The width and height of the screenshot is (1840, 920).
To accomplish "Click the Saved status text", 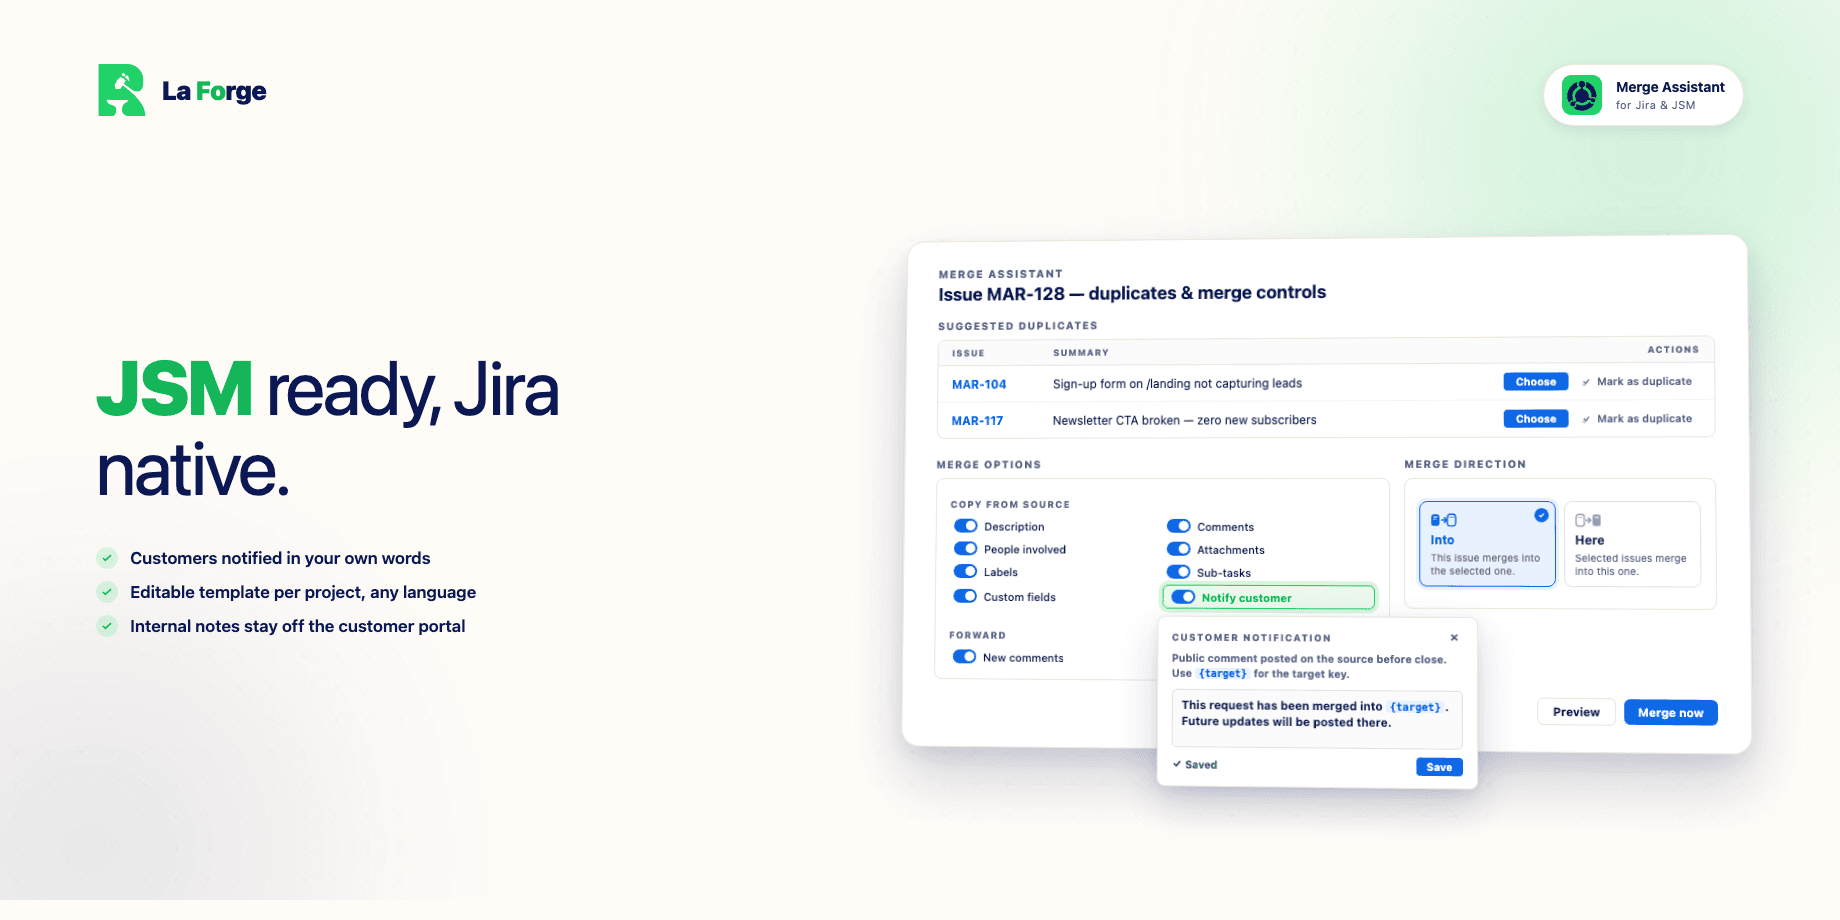I will click(1201, 765).
